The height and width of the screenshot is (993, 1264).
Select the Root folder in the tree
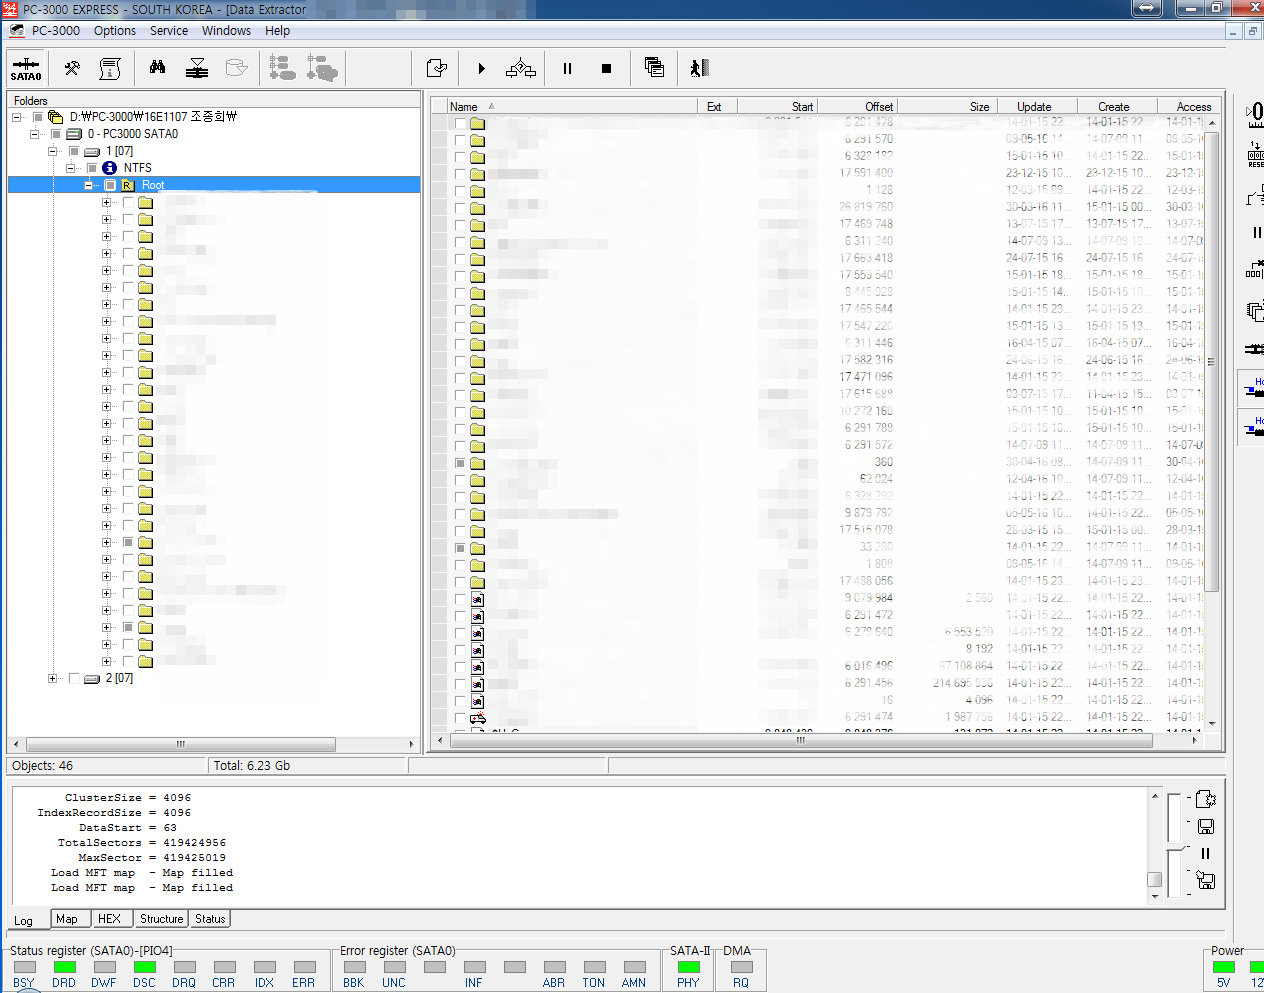153,185
